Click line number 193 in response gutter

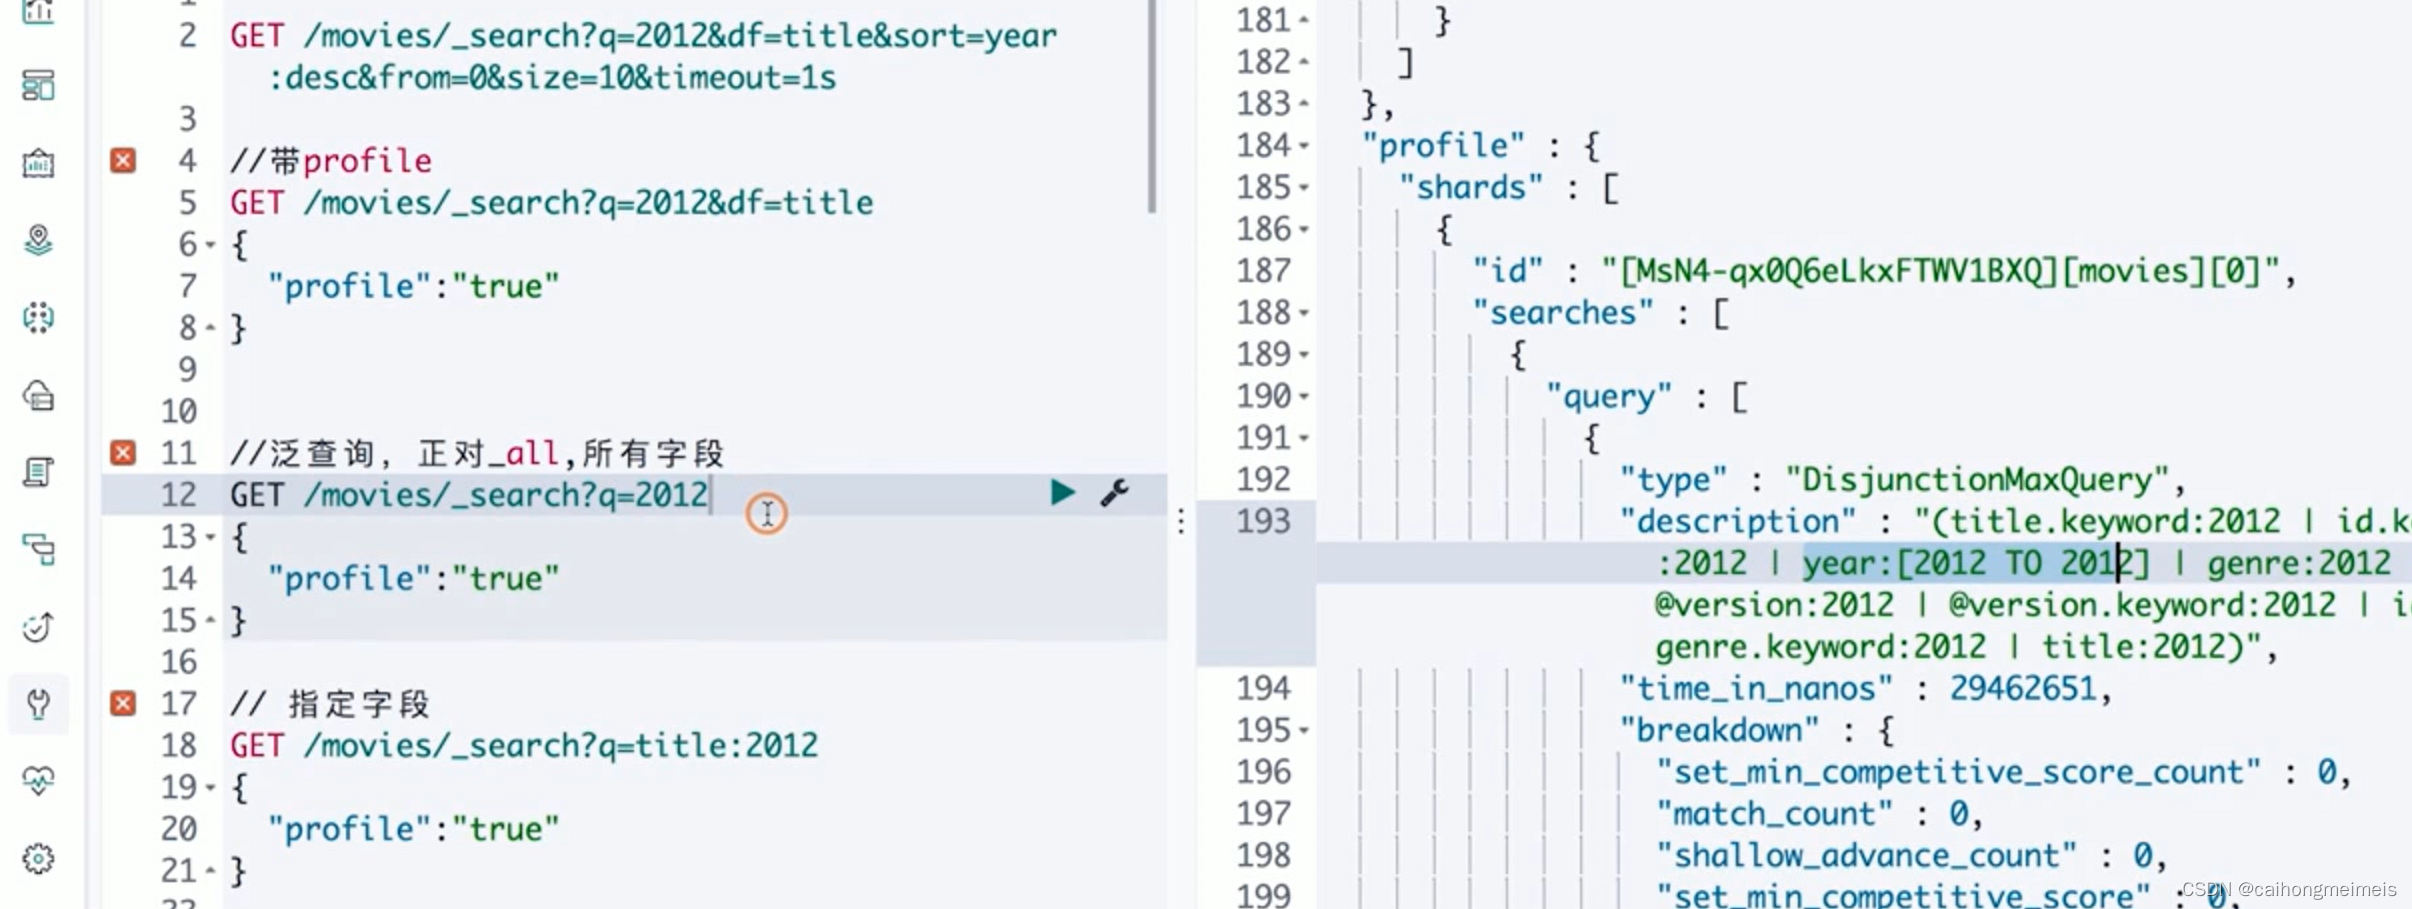[x=1263, y=521]
